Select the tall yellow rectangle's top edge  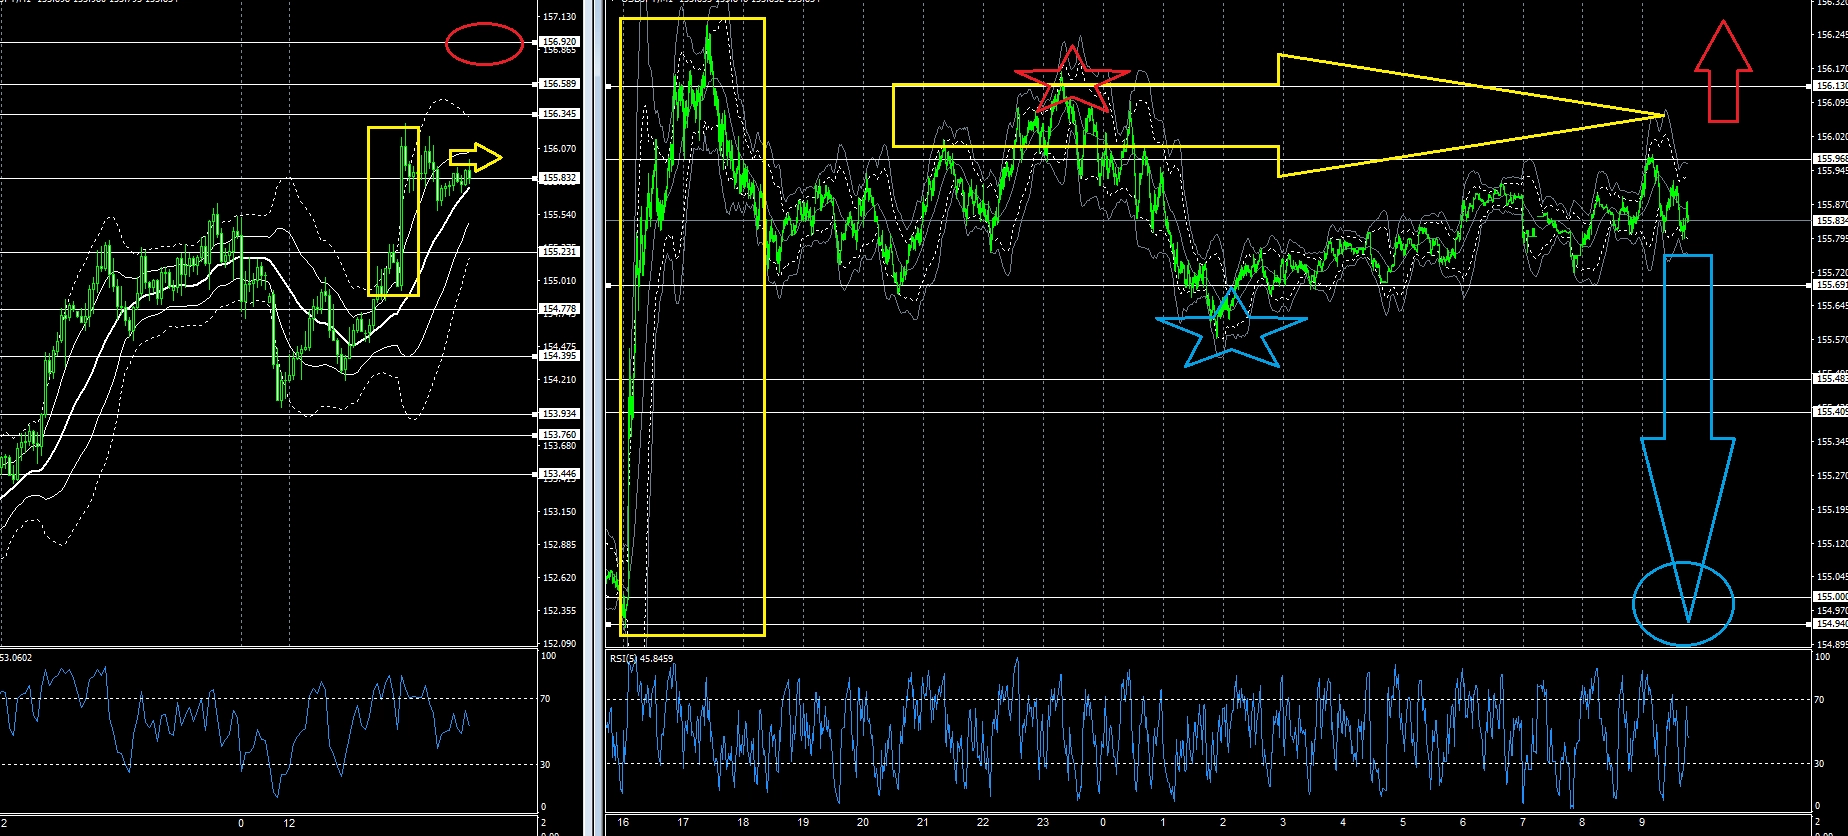pos(692,18)
